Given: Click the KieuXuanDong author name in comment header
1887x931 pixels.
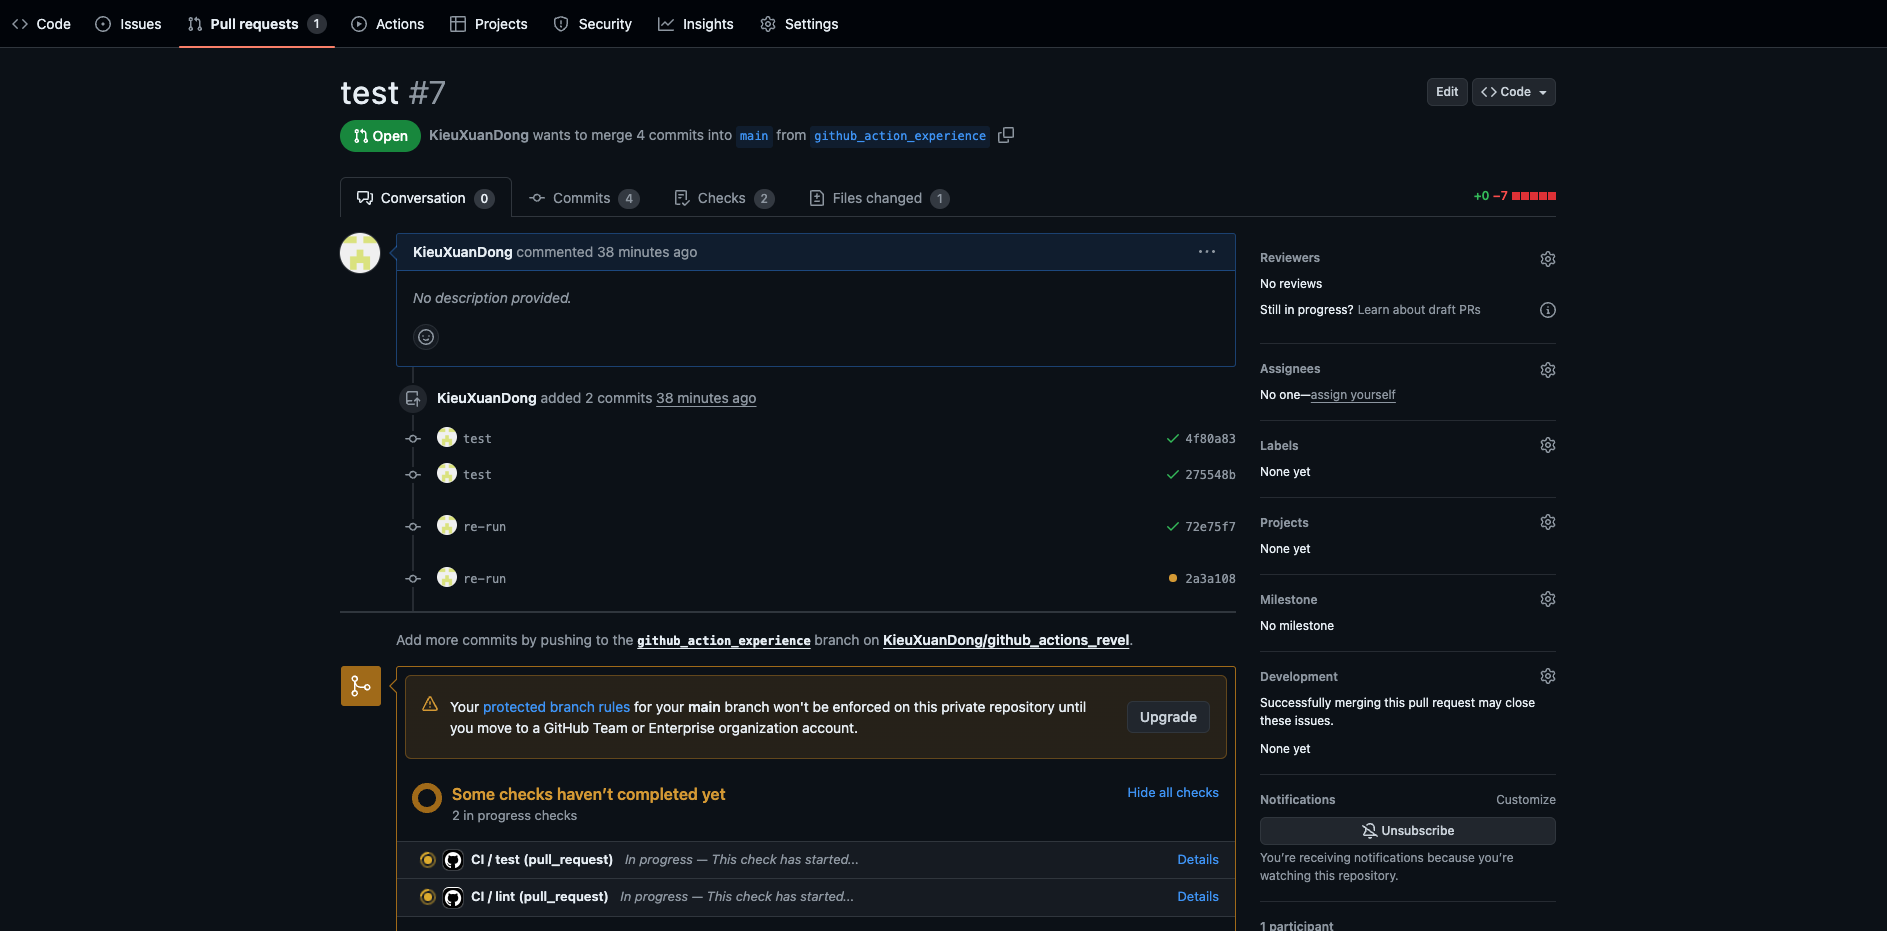Looking at the screenshot, I should coord(462,252).
